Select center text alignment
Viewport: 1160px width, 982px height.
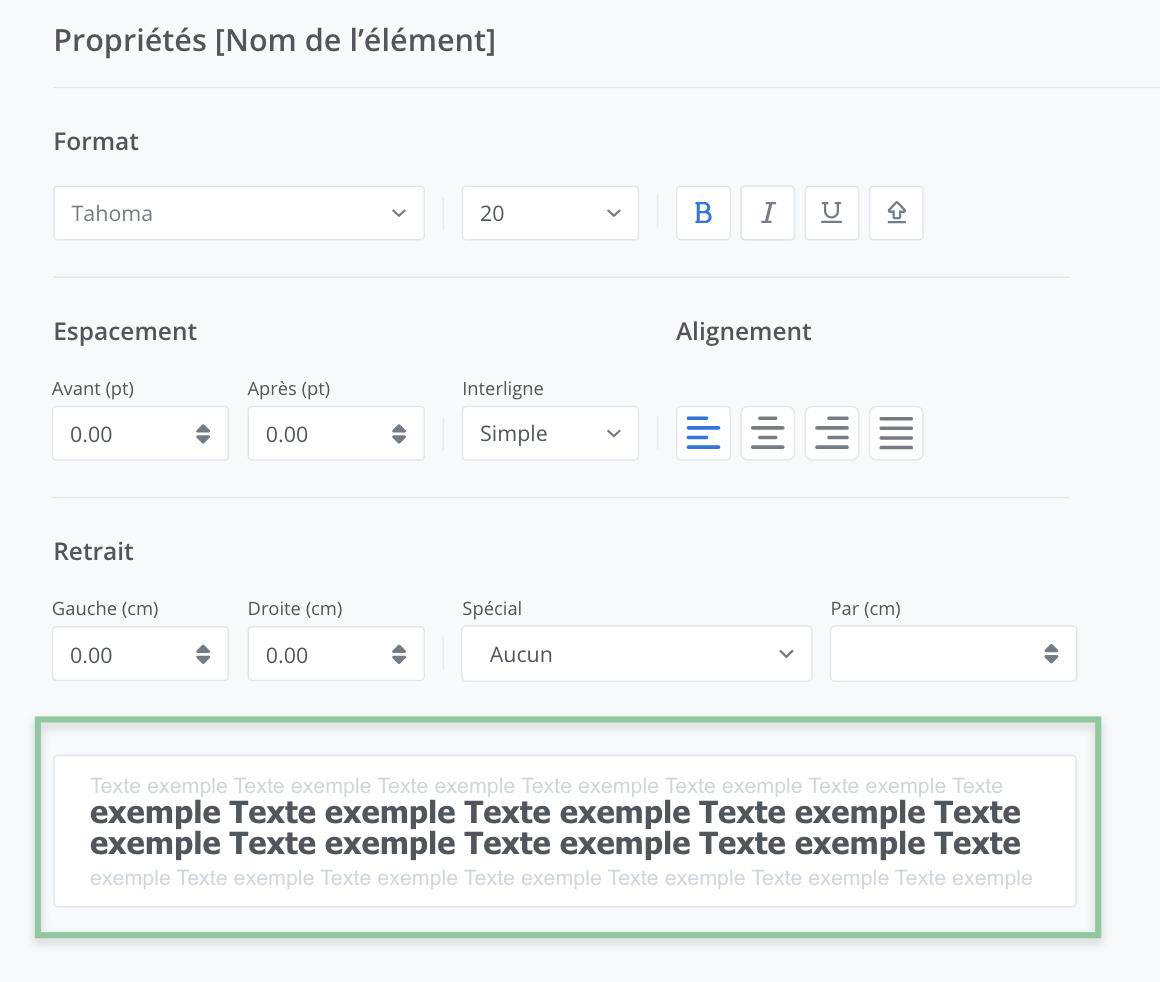[767, 434]
